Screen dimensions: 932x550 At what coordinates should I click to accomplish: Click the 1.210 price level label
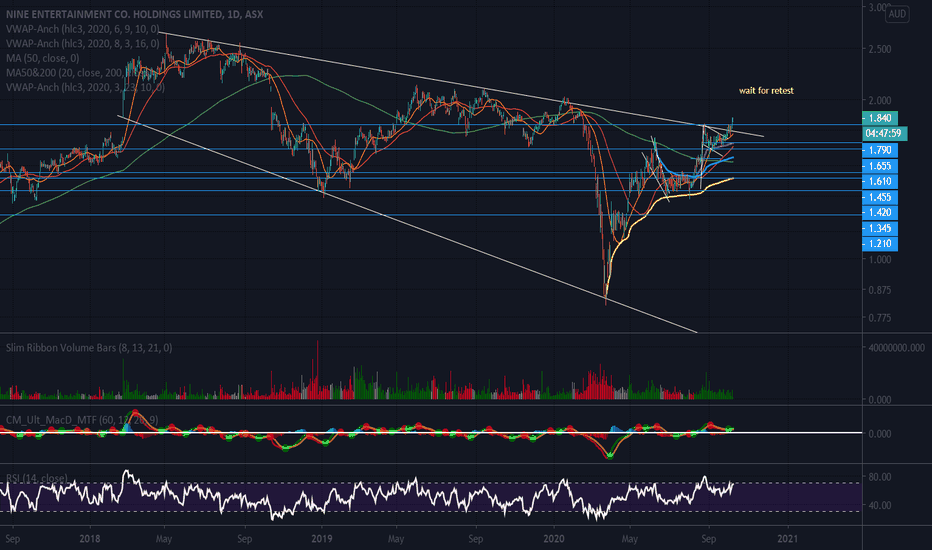coord(880,243)
